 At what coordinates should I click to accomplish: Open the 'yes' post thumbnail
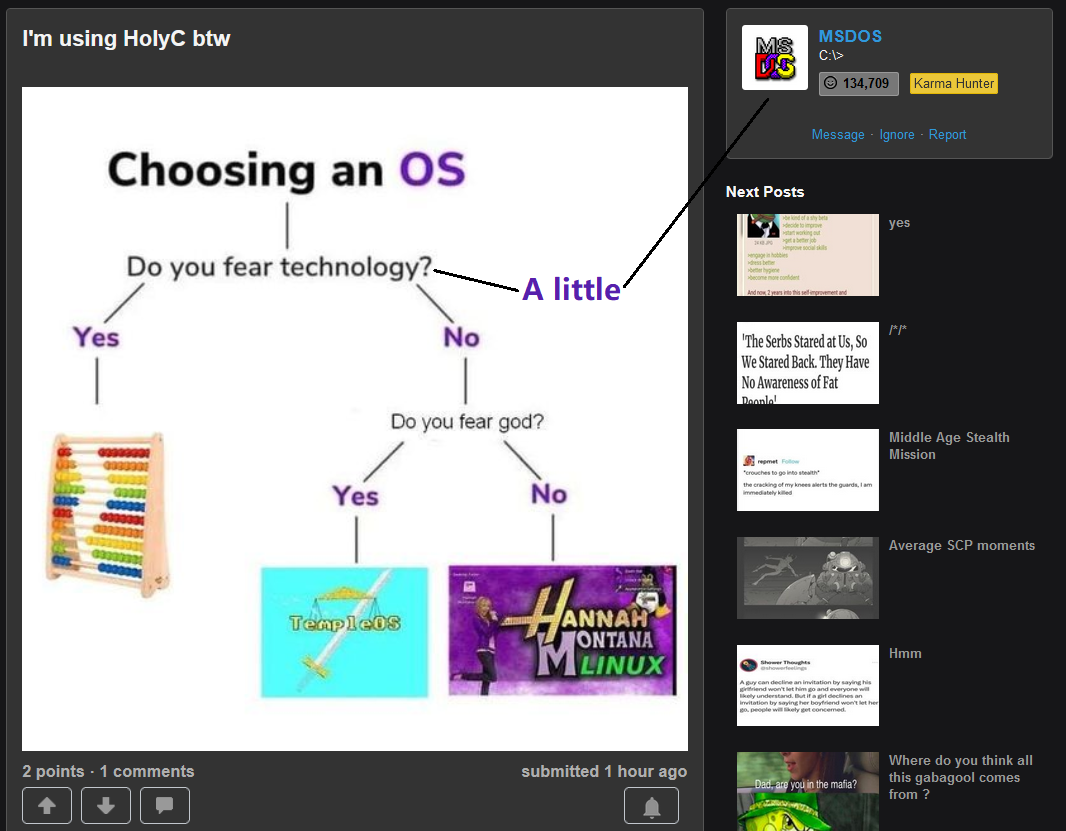tap(808, 255)
